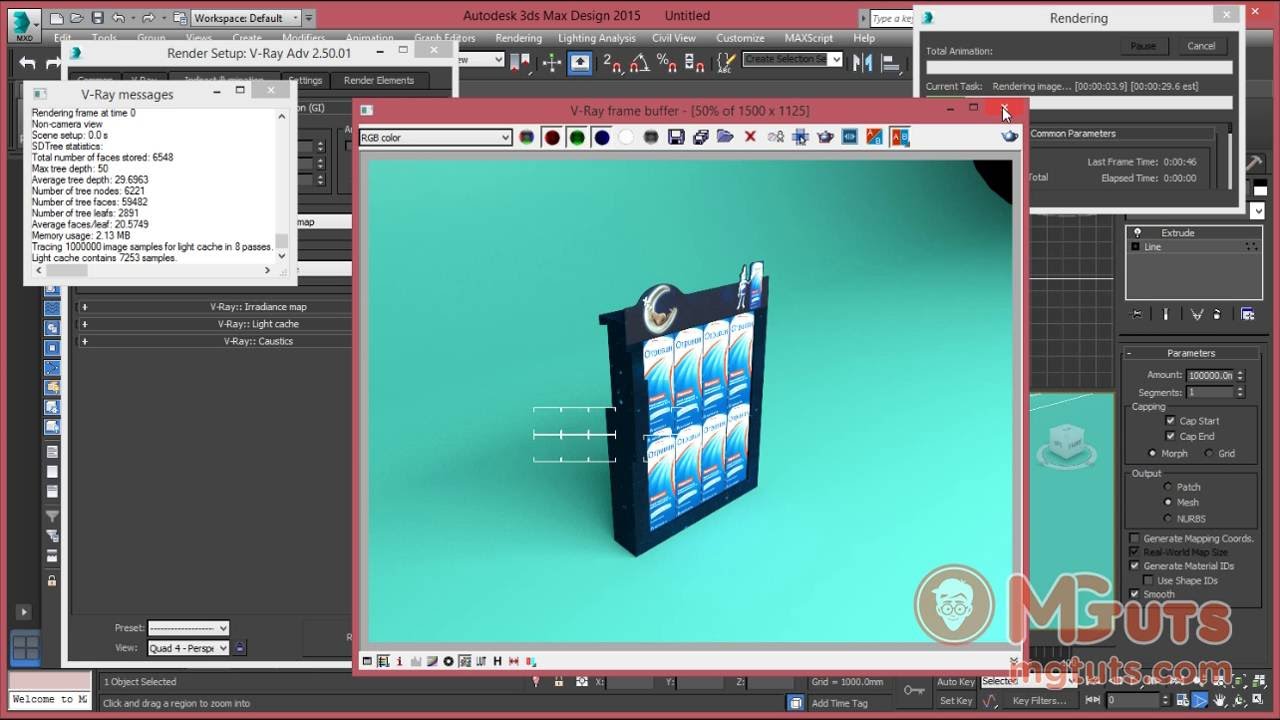Click the far-right teapot in frame buffer
Viewport: 1280px width, 720px height.
[1010, 136]
